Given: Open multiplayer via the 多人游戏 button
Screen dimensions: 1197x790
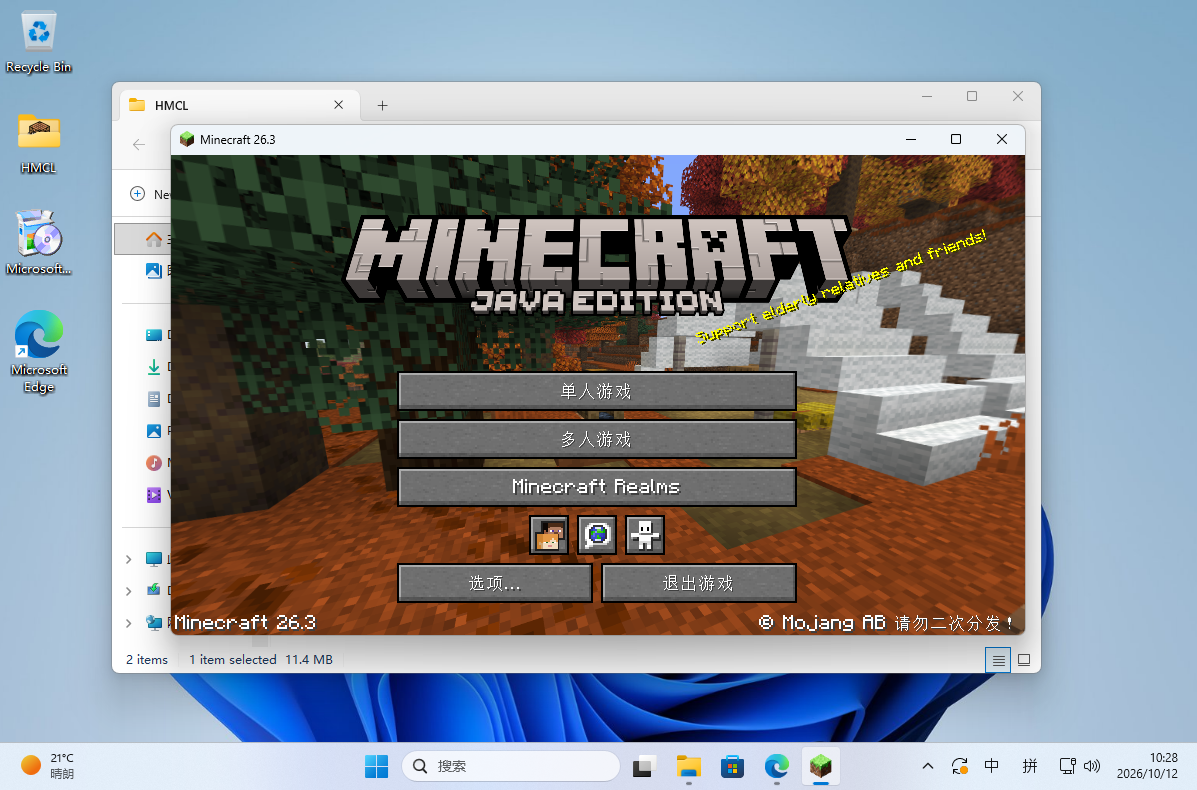Looking at the screenshot, I should click(597, 440).
